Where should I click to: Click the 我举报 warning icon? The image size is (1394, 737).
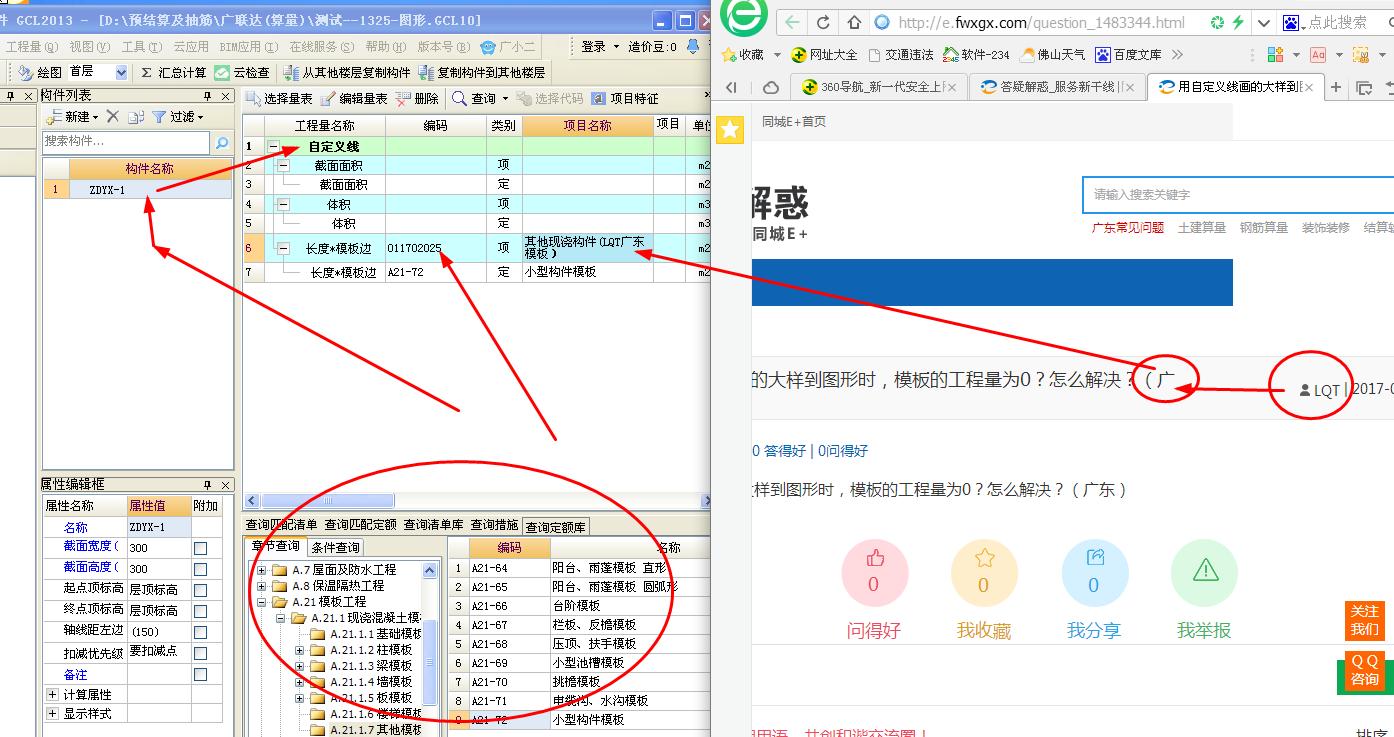1204,573
